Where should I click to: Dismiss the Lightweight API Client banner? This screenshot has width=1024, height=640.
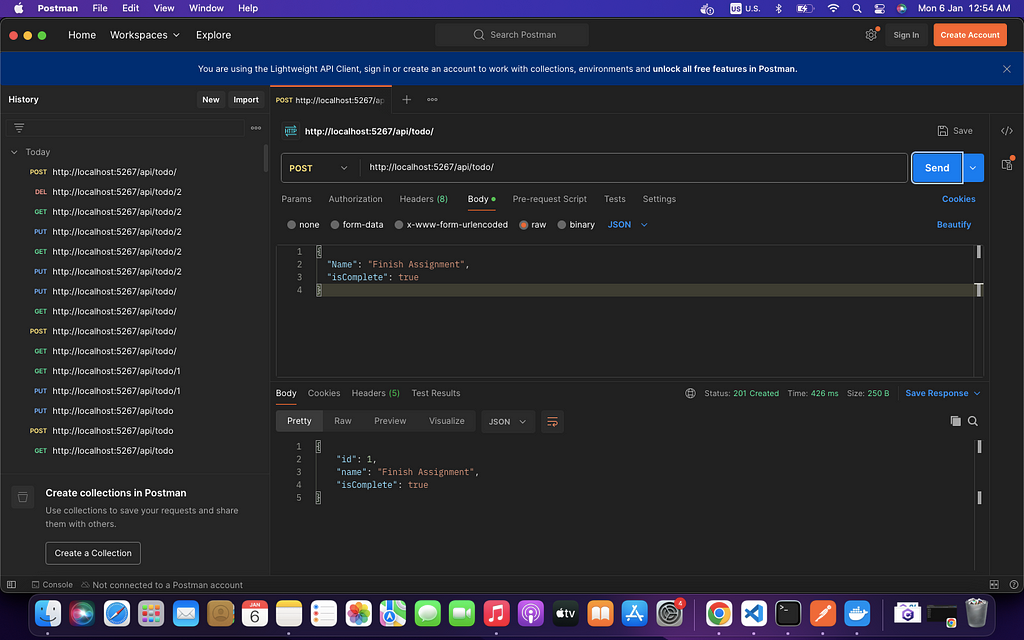1006,69
